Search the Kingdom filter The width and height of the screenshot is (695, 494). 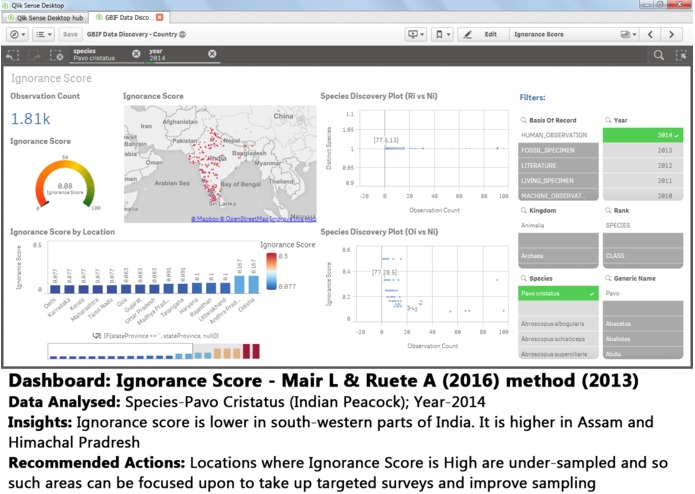point(523,210)
